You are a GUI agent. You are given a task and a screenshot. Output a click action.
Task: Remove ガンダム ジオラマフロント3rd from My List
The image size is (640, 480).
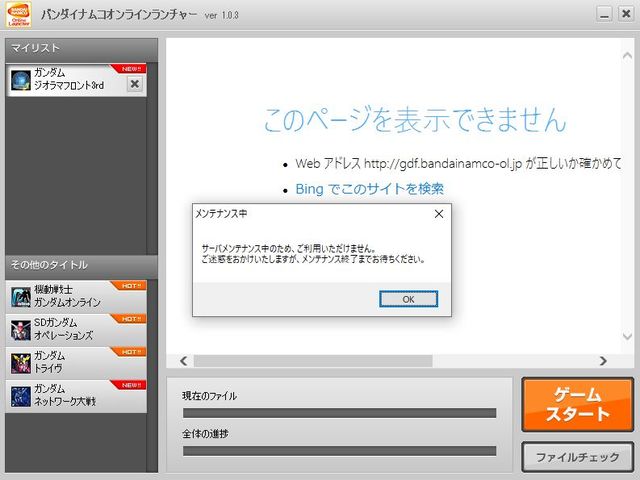(x=134, y=84)
